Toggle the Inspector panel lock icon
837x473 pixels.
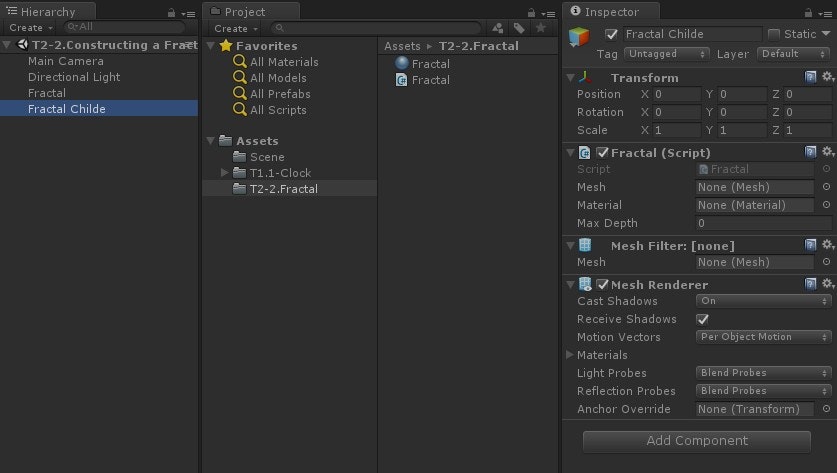click(x=808, y=13)
